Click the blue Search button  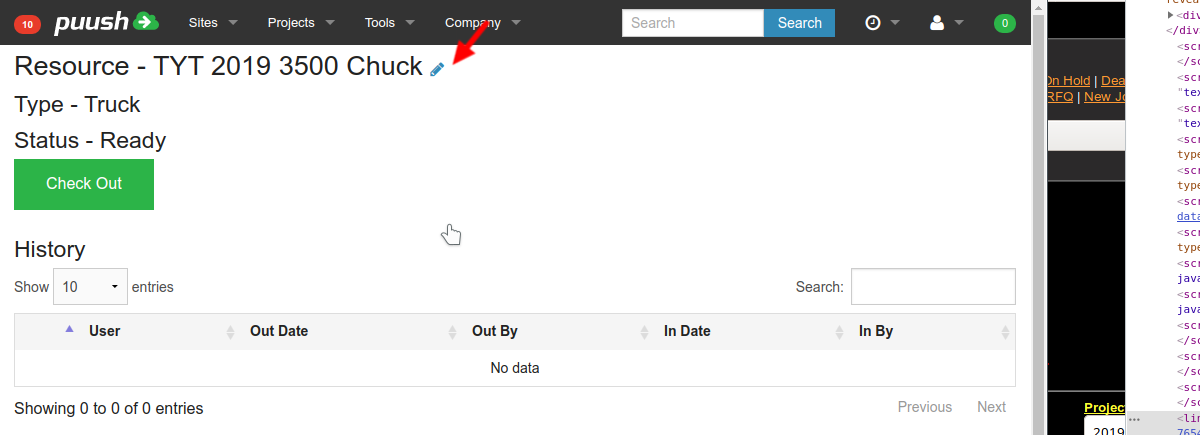[799, 23]
